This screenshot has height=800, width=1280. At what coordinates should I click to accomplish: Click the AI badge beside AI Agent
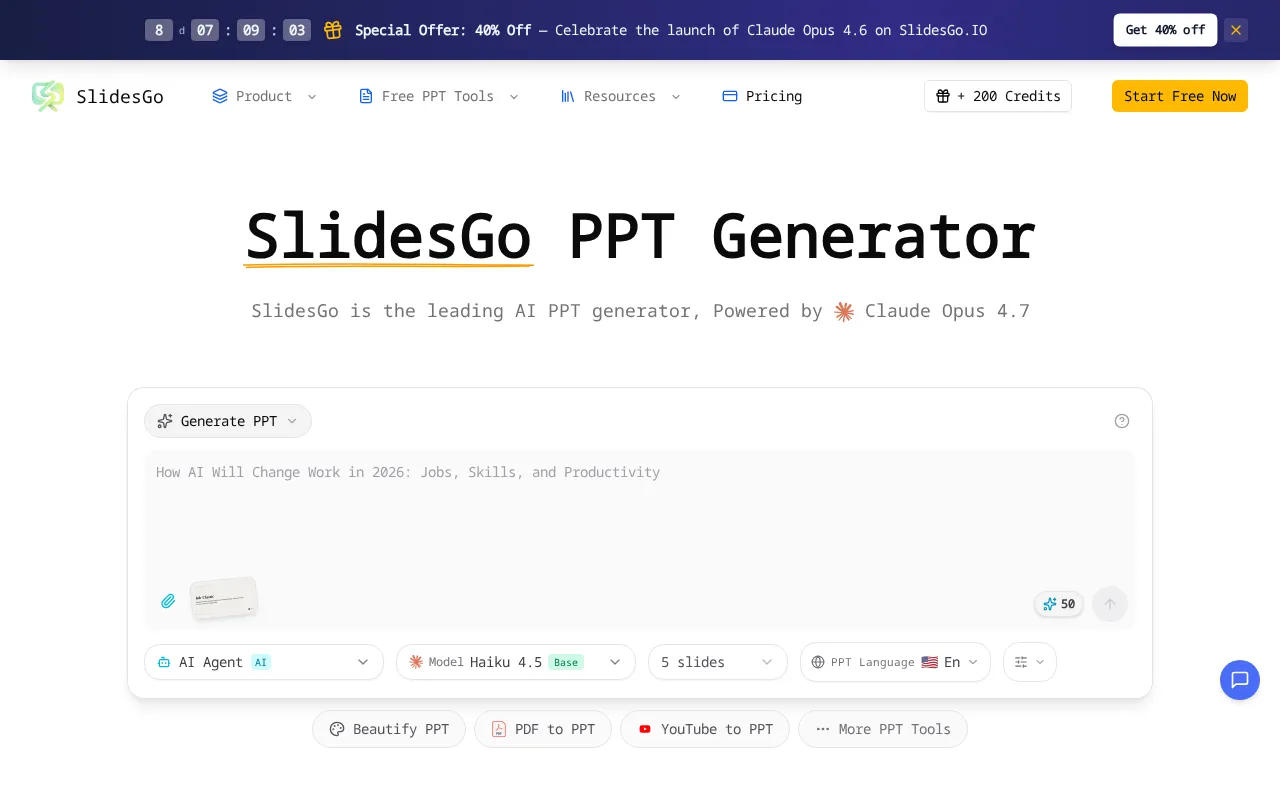tap(261, 662)
